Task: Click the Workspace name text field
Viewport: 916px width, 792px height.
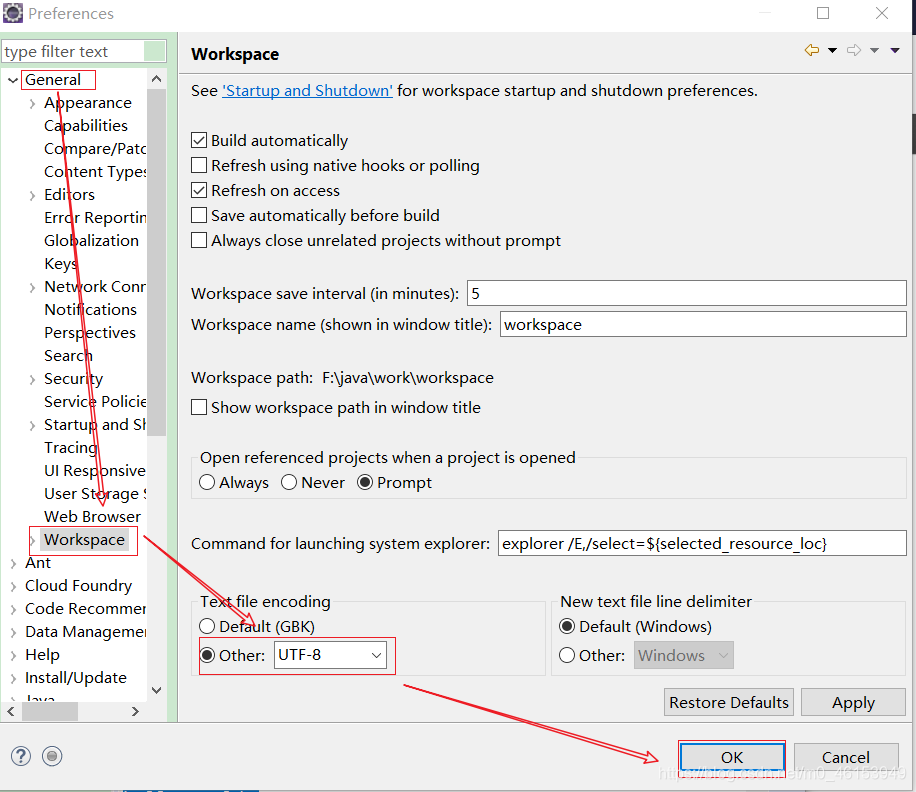Action: 703,324
